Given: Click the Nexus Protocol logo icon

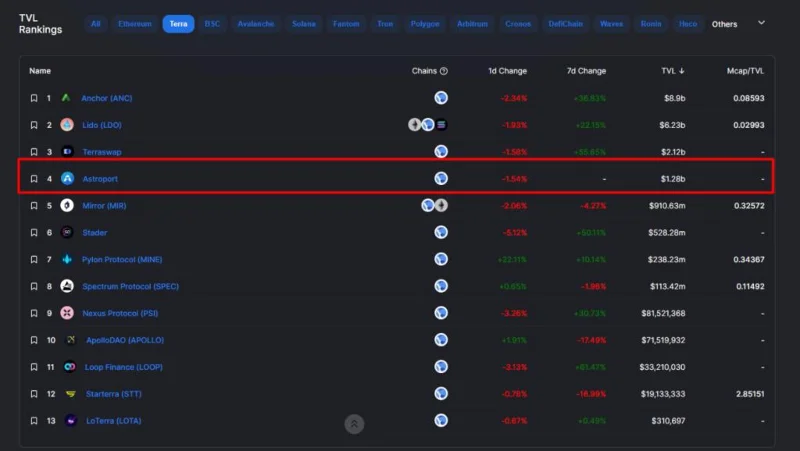Looking at the screenshot, I should [67, 313].
